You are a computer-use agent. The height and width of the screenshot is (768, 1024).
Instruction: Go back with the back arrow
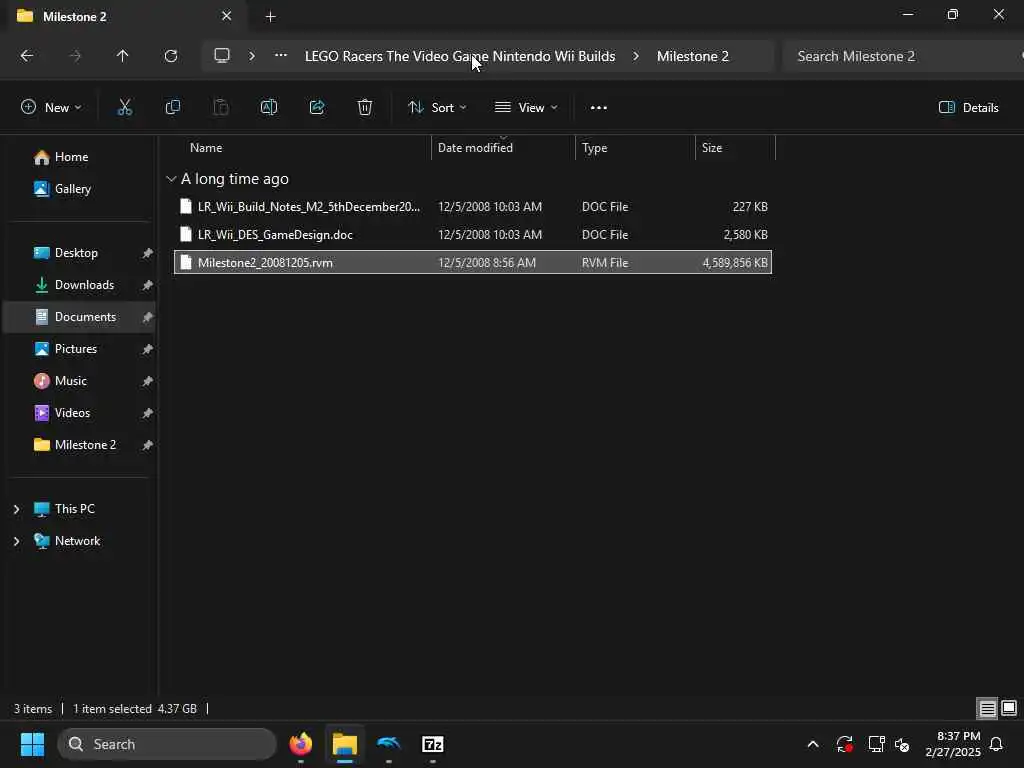tap(27, 56)
